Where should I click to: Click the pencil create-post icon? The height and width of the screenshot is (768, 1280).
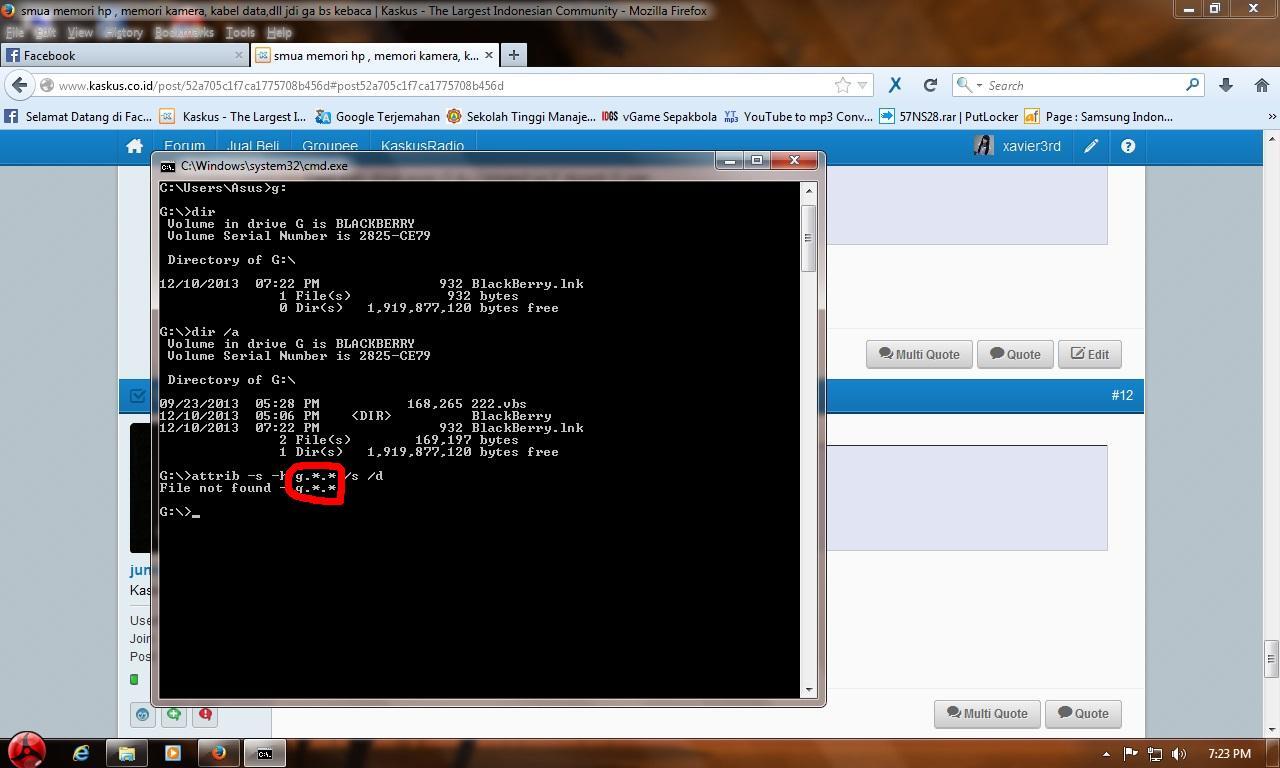pos(1091,146)
